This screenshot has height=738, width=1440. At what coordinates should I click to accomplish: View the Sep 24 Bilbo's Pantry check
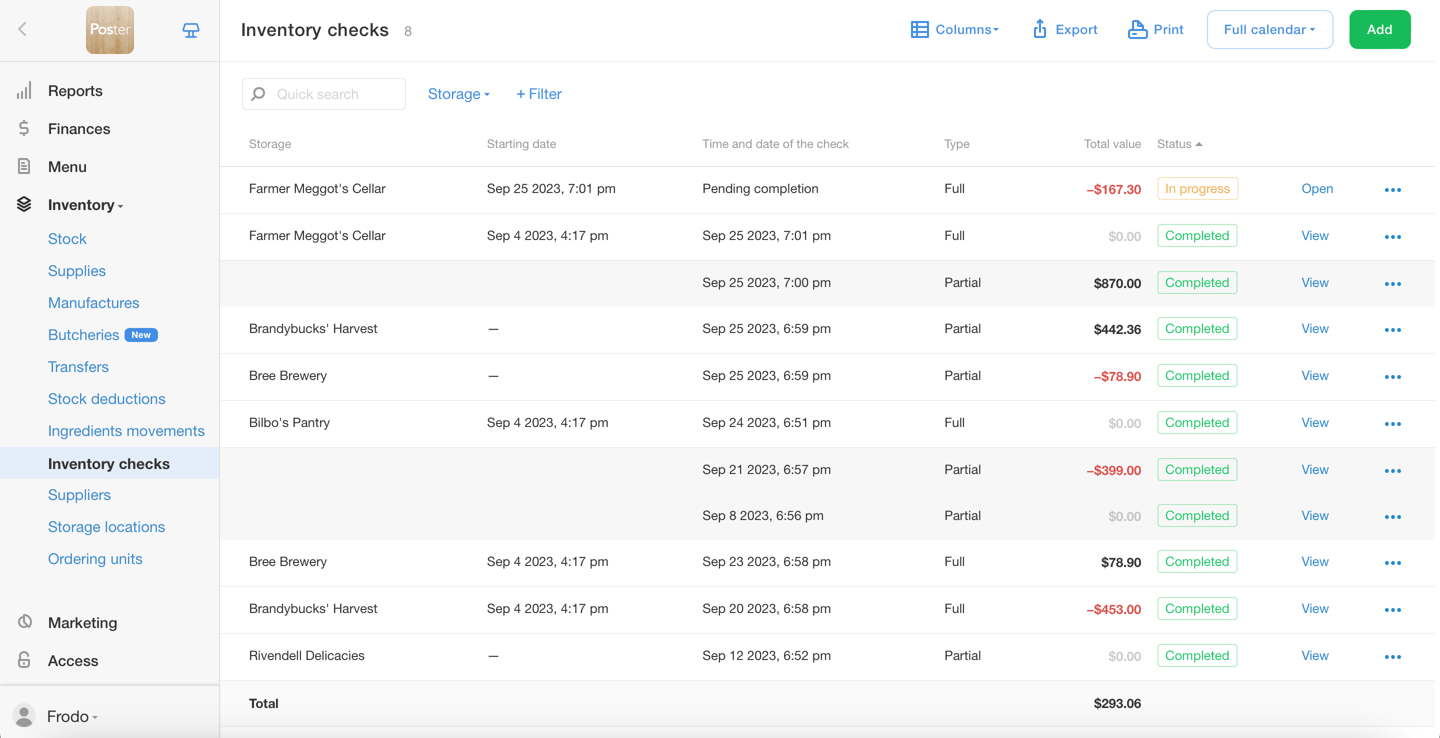click(1315, 423)
